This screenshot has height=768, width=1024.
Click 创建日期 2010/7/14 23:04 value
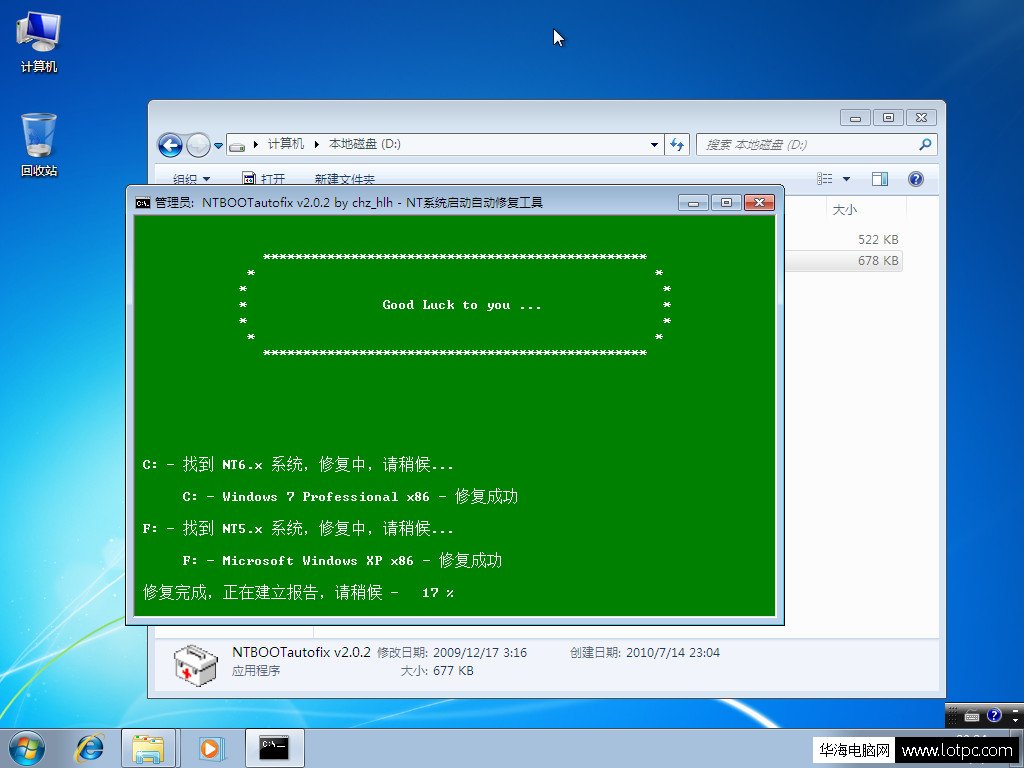[673, 652]
